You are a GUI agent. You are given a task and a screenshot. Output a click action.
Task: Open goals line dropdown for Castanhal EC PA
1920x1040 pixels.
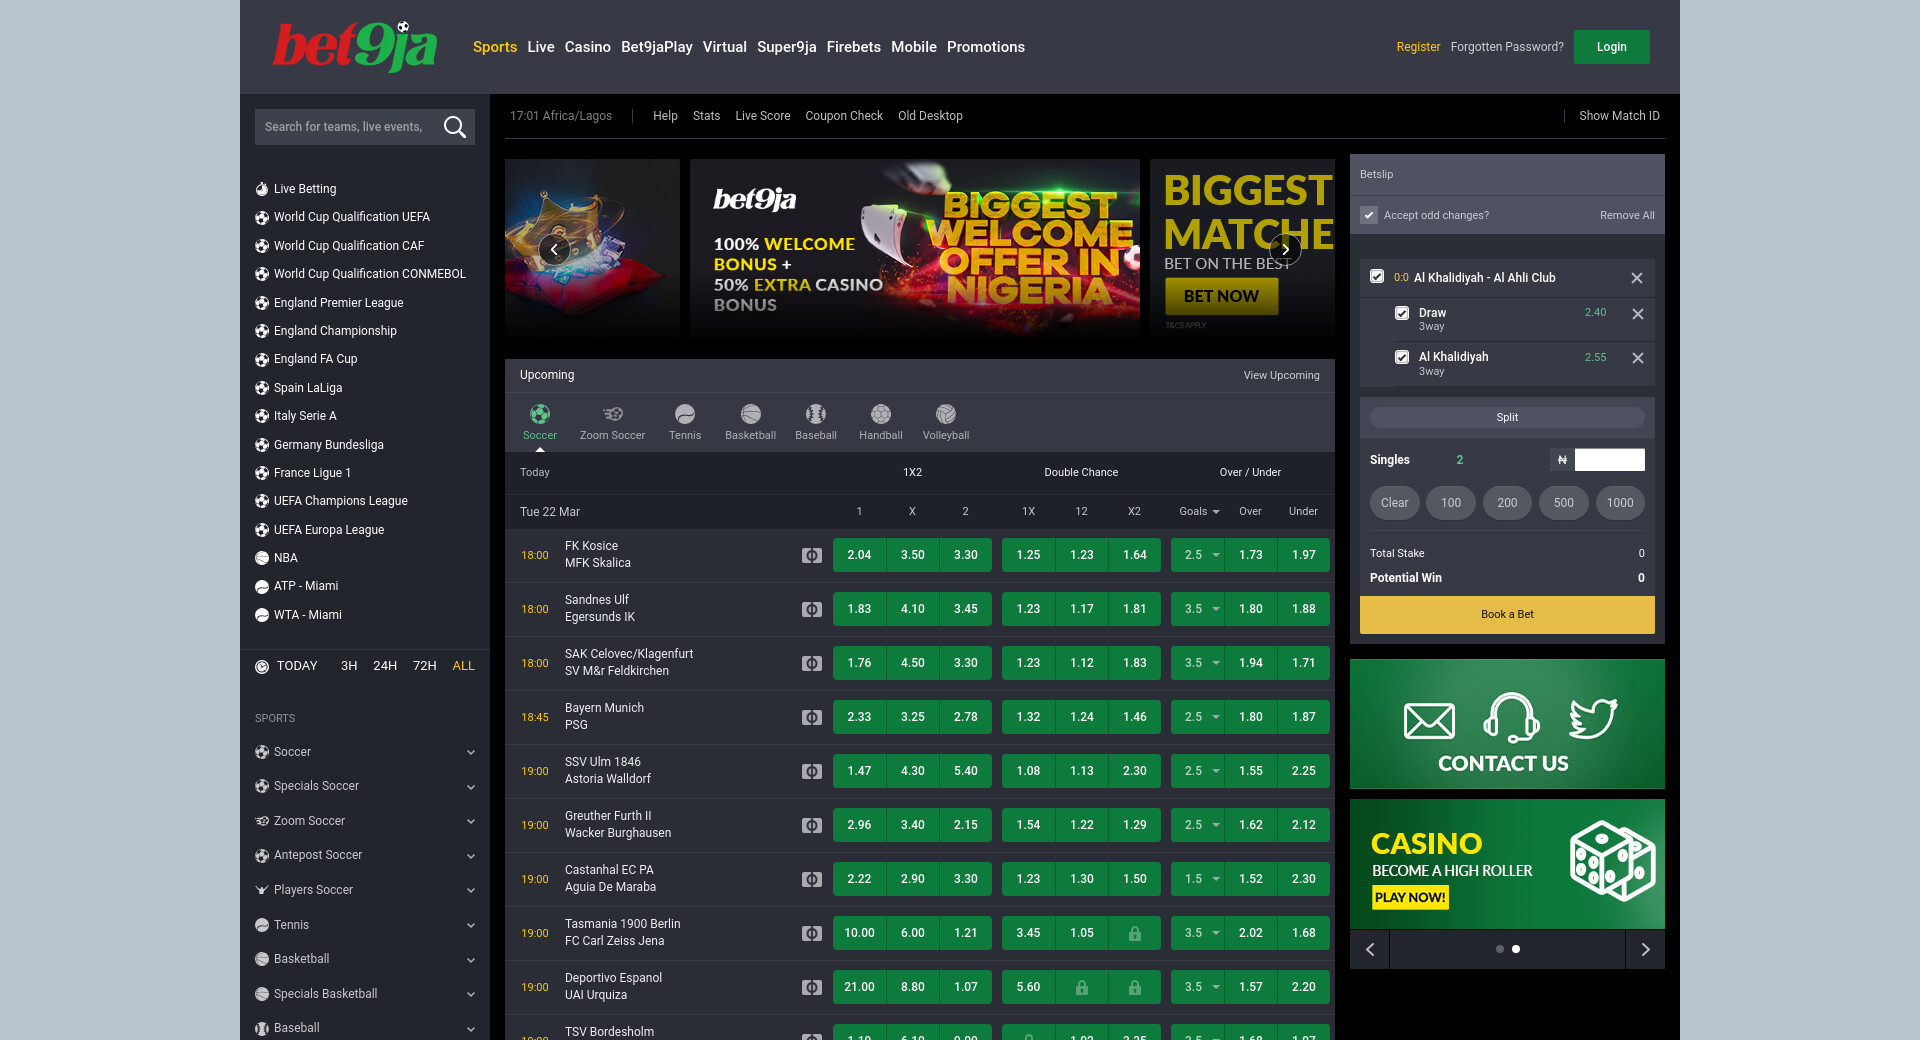(x=1198, y=879)
